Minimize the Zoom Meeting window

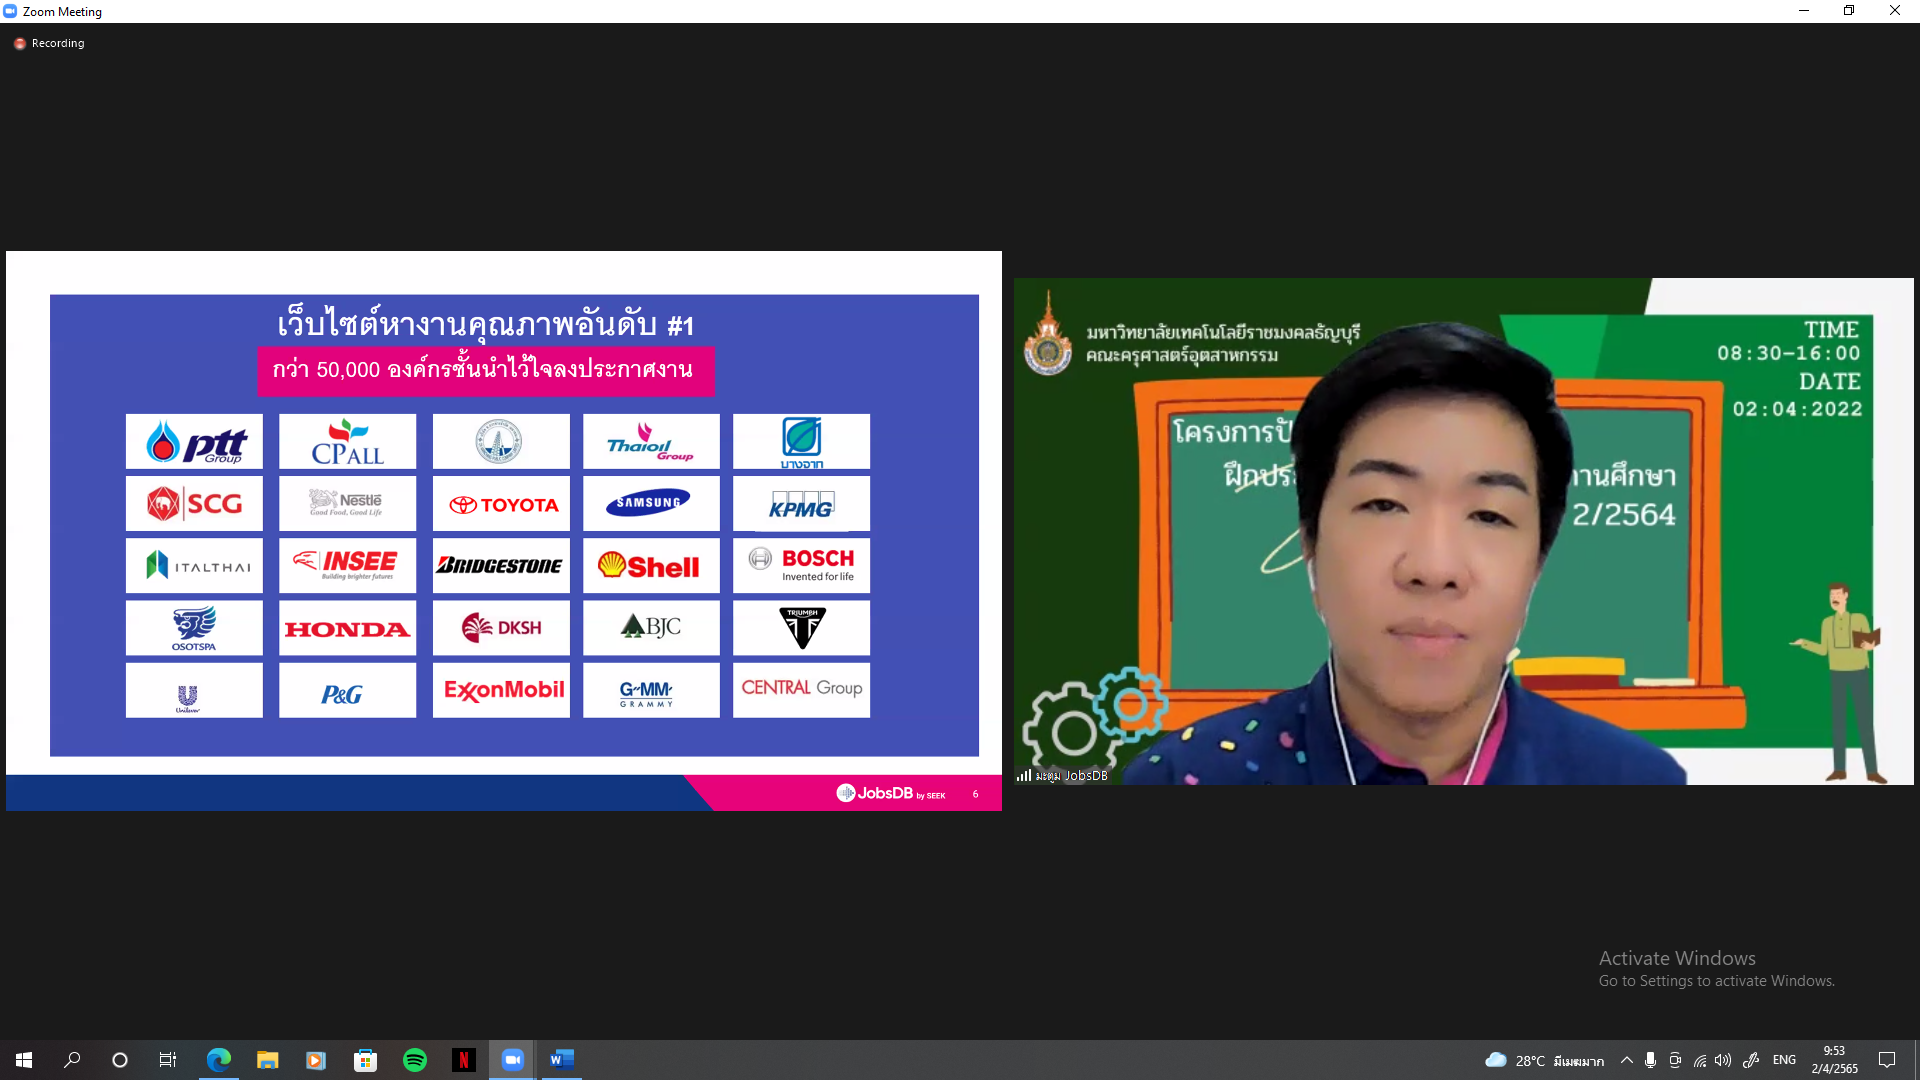point(1804,11)
